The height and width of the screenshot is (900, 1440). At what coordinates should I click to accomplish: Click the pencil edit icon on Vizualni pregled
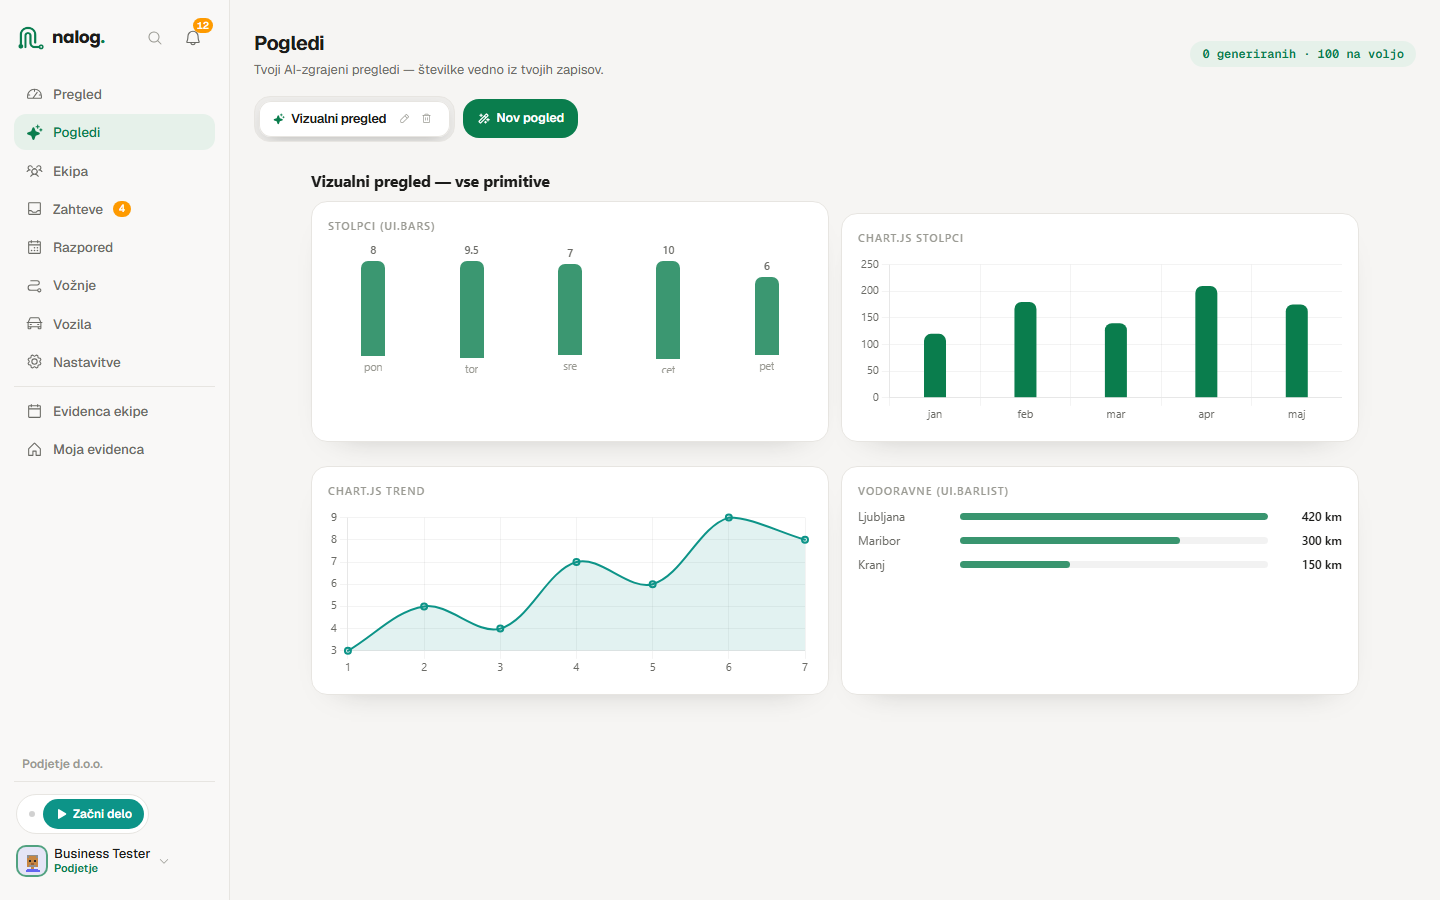405,119
